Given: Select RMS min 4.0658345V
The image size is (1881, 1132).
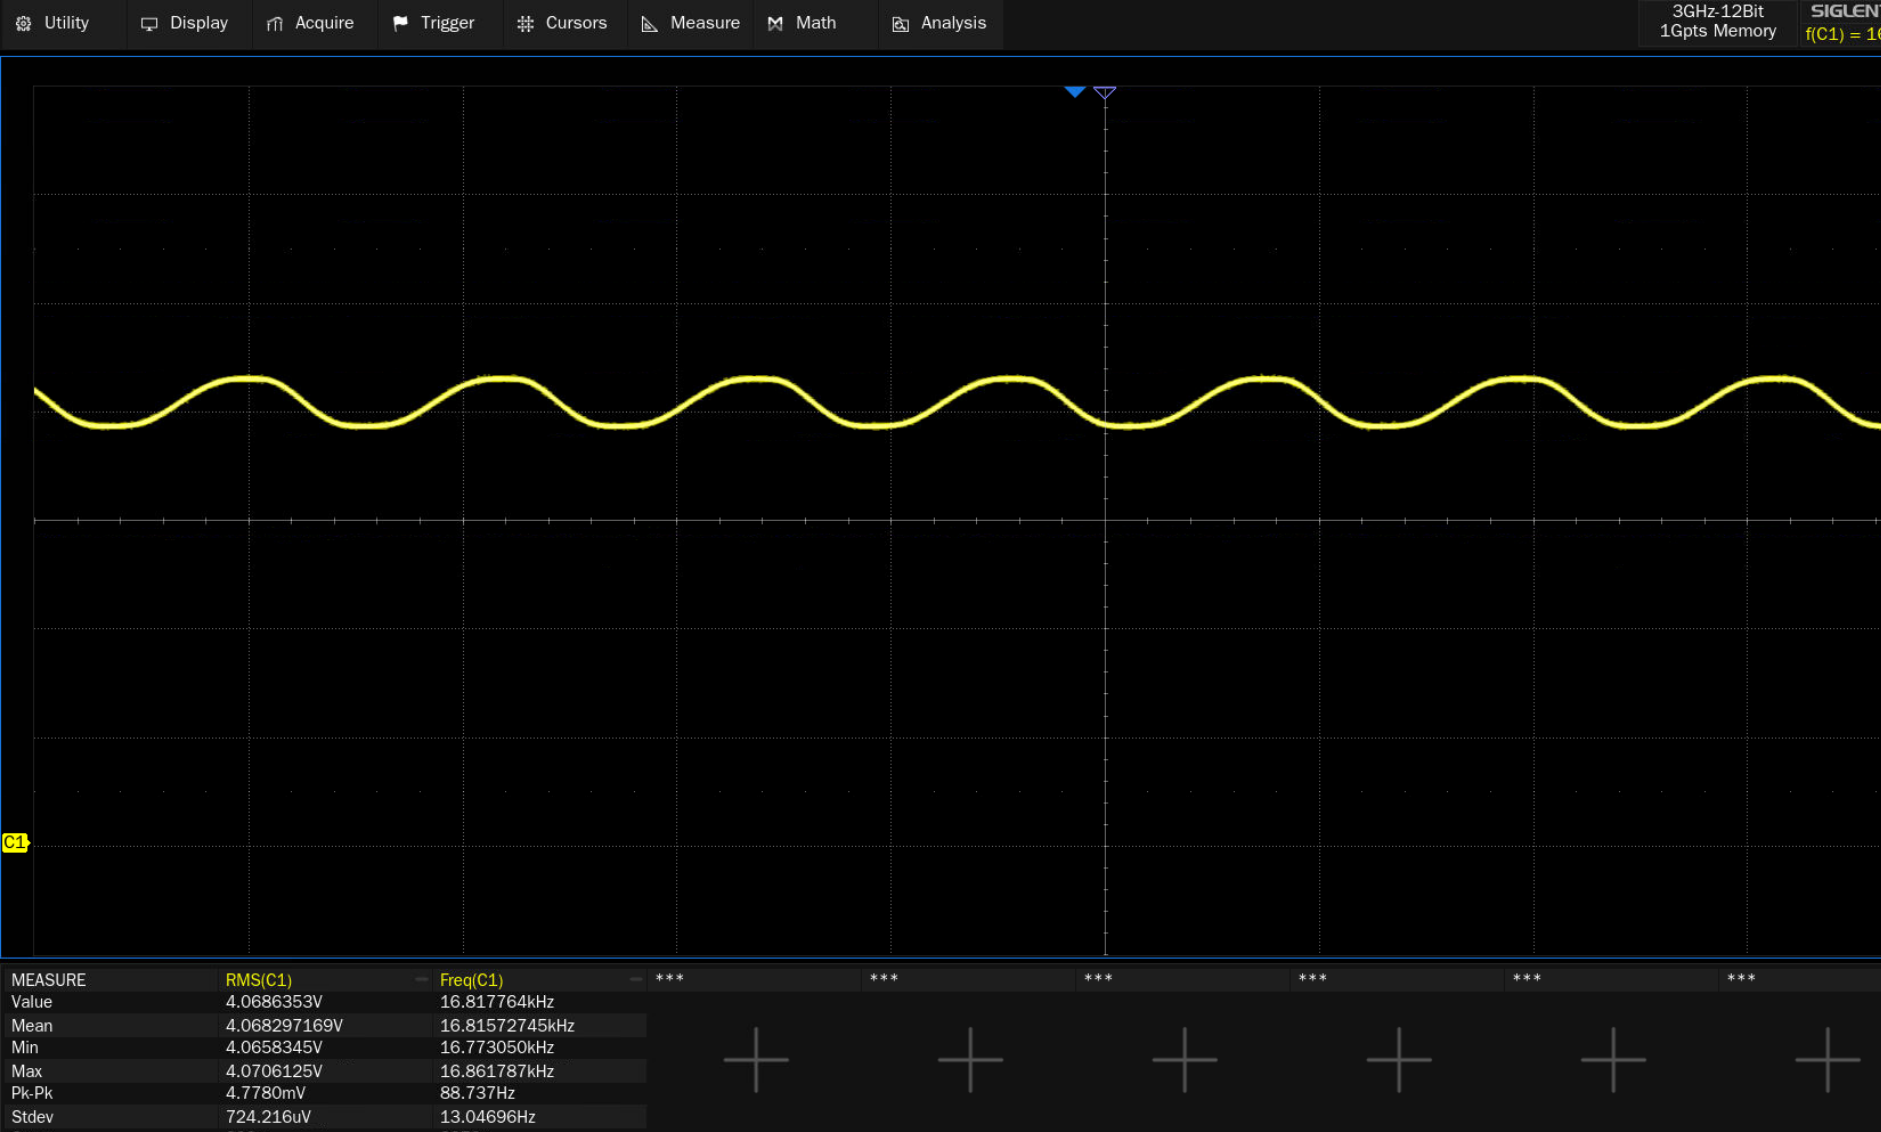Looking at the screenshot, I should click(274, 1048).
